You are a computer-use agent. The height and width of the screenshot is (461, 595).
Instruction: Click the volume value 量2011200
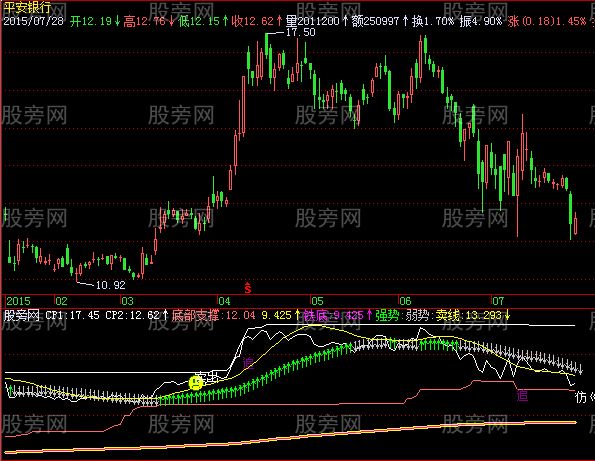point(313,21)
